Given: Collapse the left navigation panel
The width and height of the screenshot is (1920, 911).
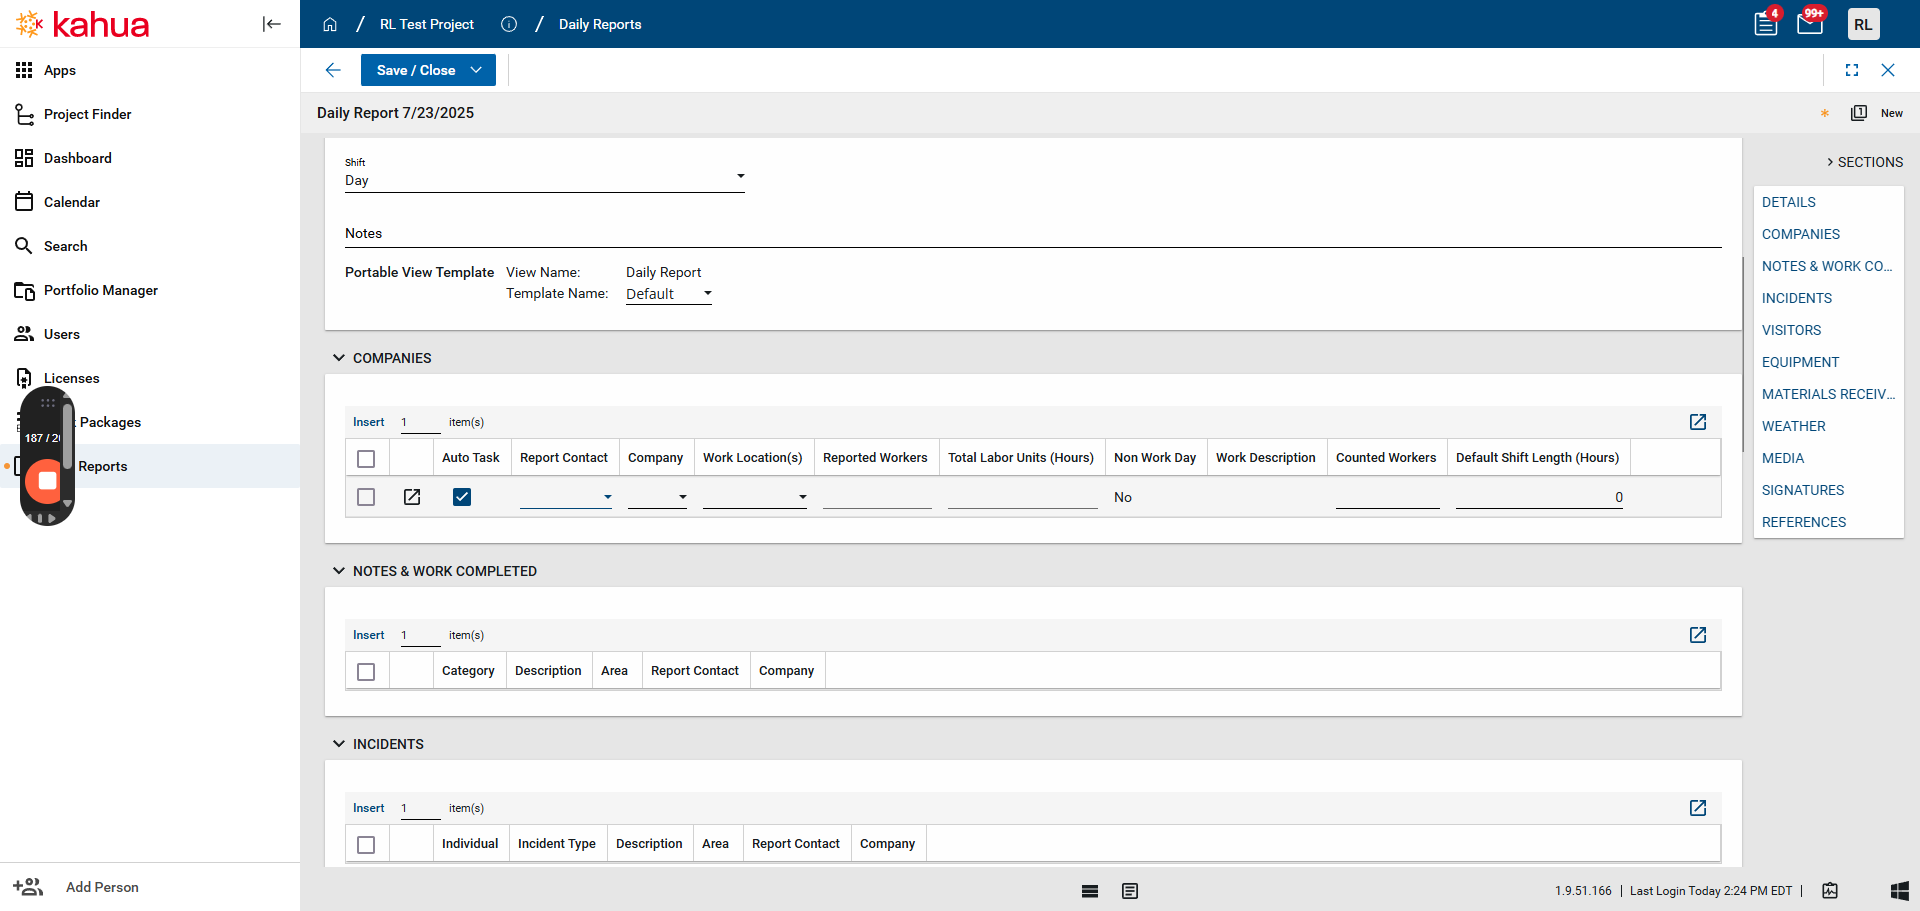Looking at the screenshot, I should [271, 24].
